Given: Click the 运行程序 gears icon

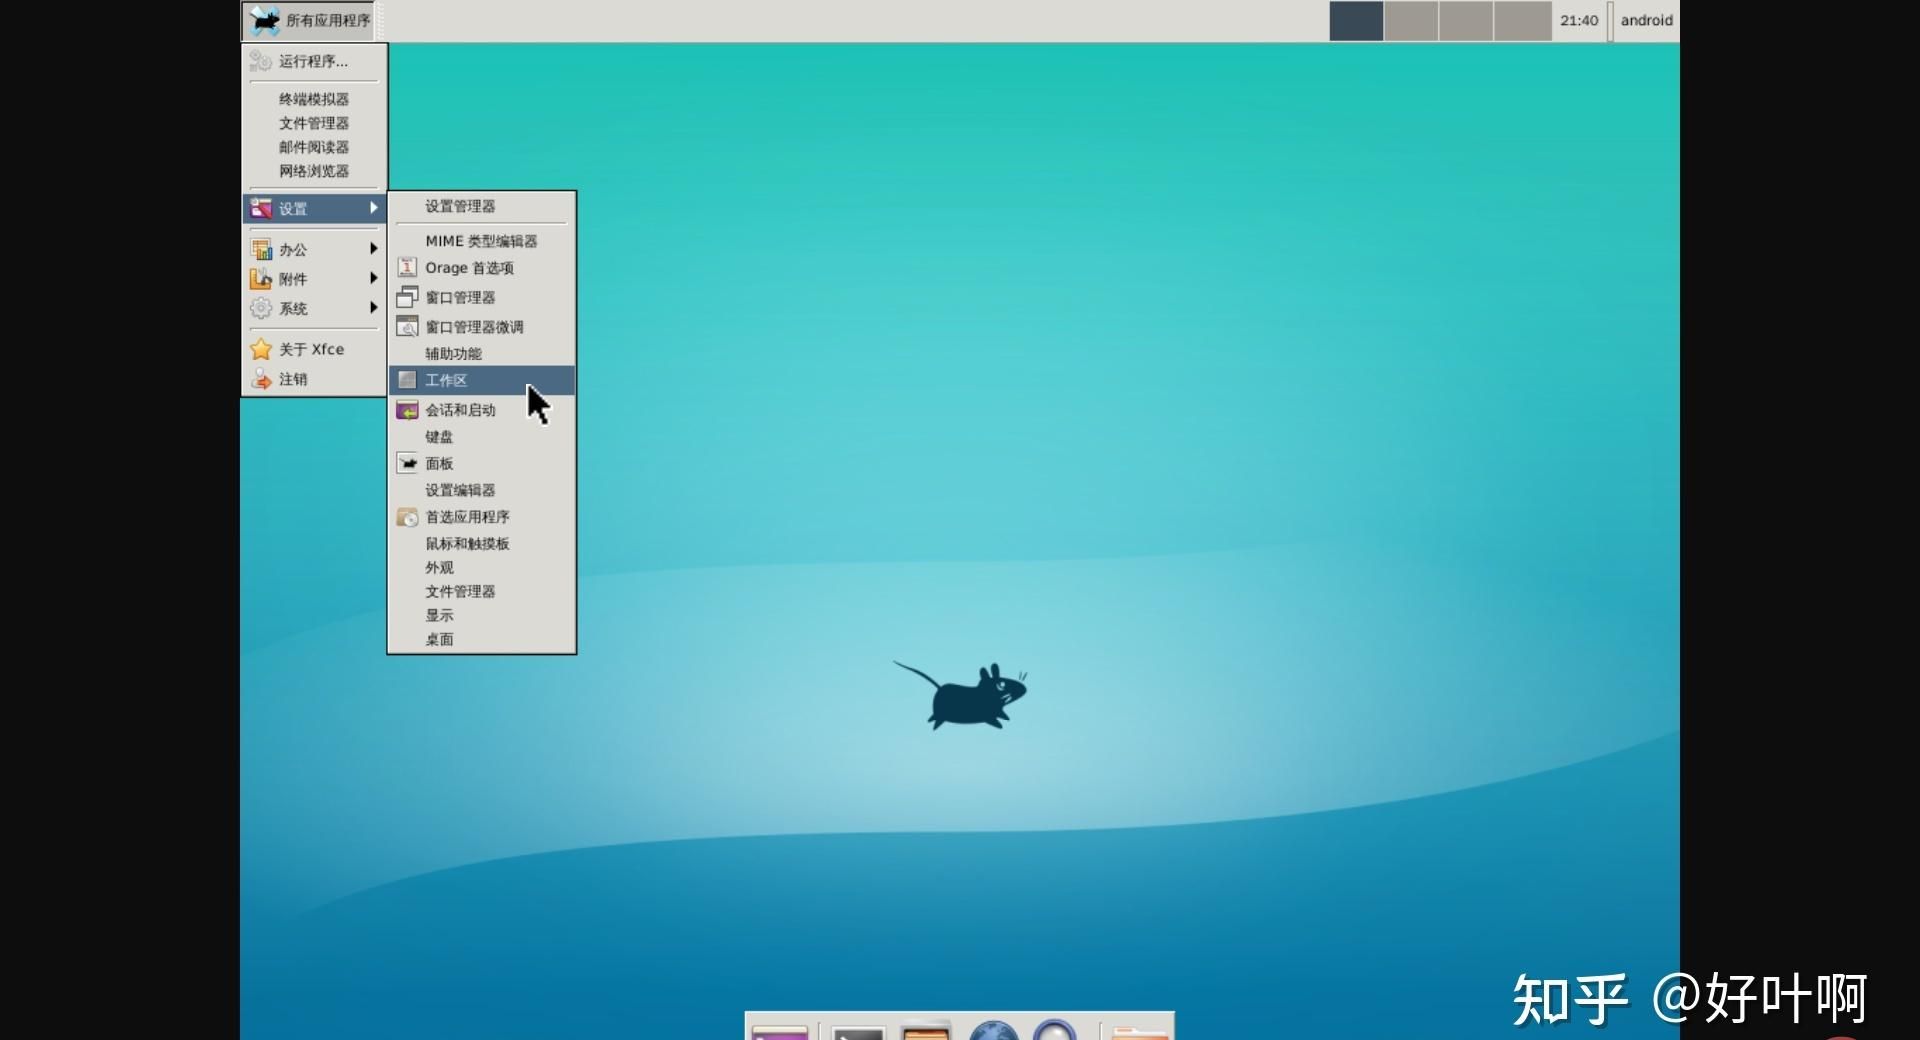Looking at the screenshot, I should pos(261,61).
